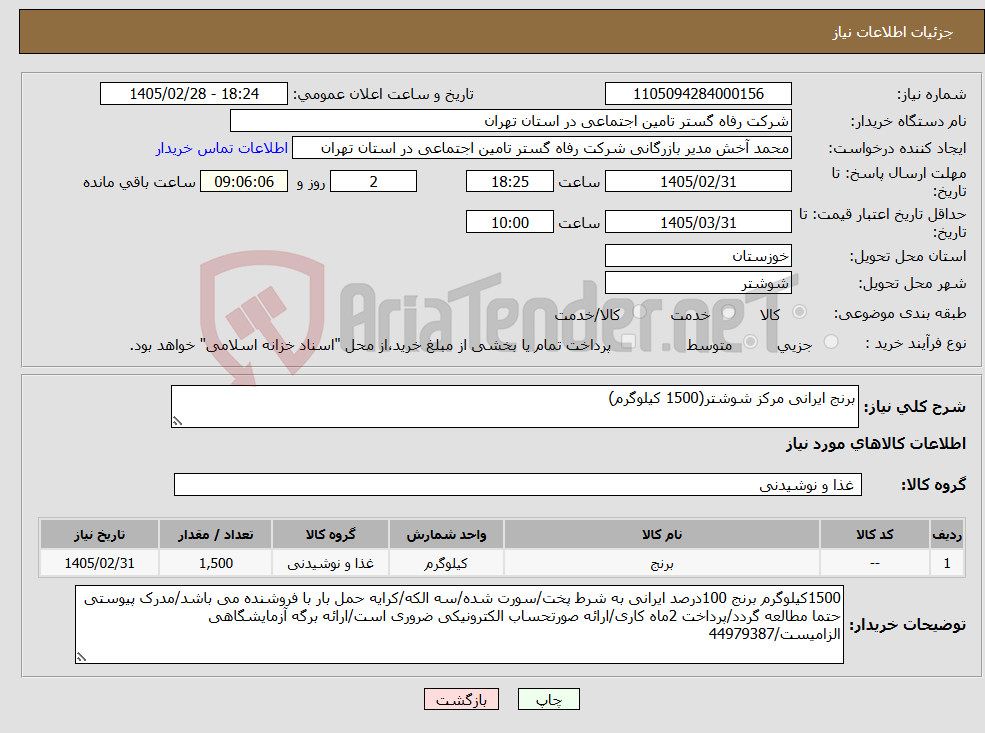Click the کد کالا column header
Image resolution: width=985 pixels, height=733 pixels.
click(x=874, y=535)
